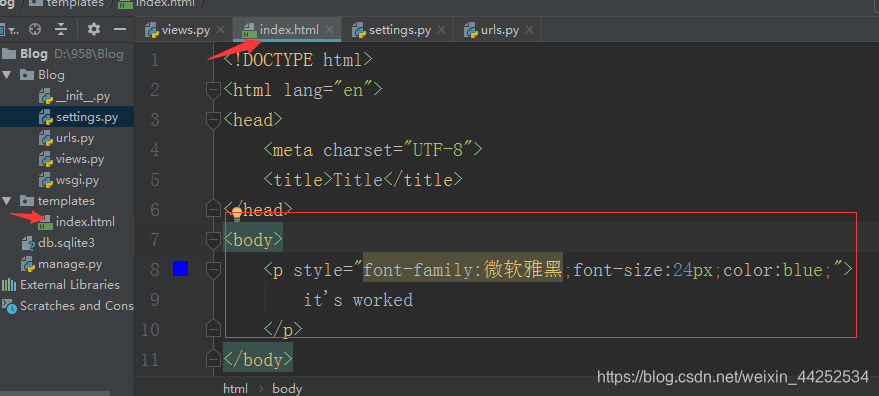Click the body breadcrumb at editor bottom
The width and height of the screenshot is (879, 396).
(287, 388)
